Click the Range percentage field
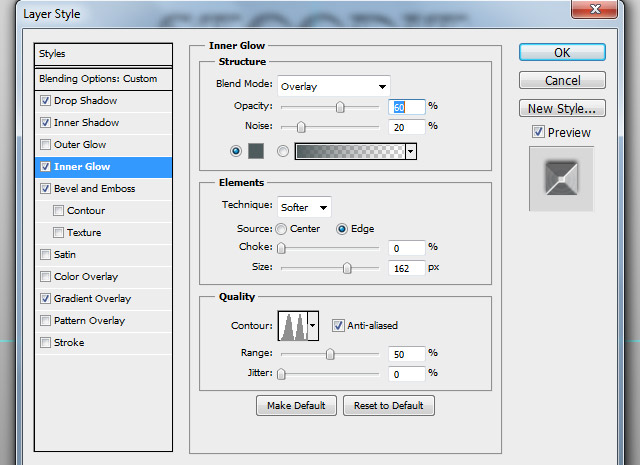640x465 pixels. pyautogui.click(x=407, y=354)
